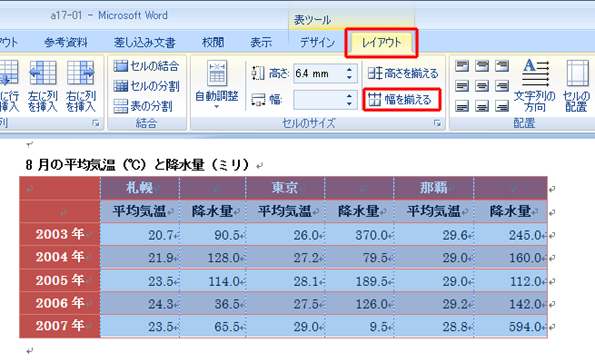Click the 2006 年 row header
595x362 pixels.
(x=60, y=303)
